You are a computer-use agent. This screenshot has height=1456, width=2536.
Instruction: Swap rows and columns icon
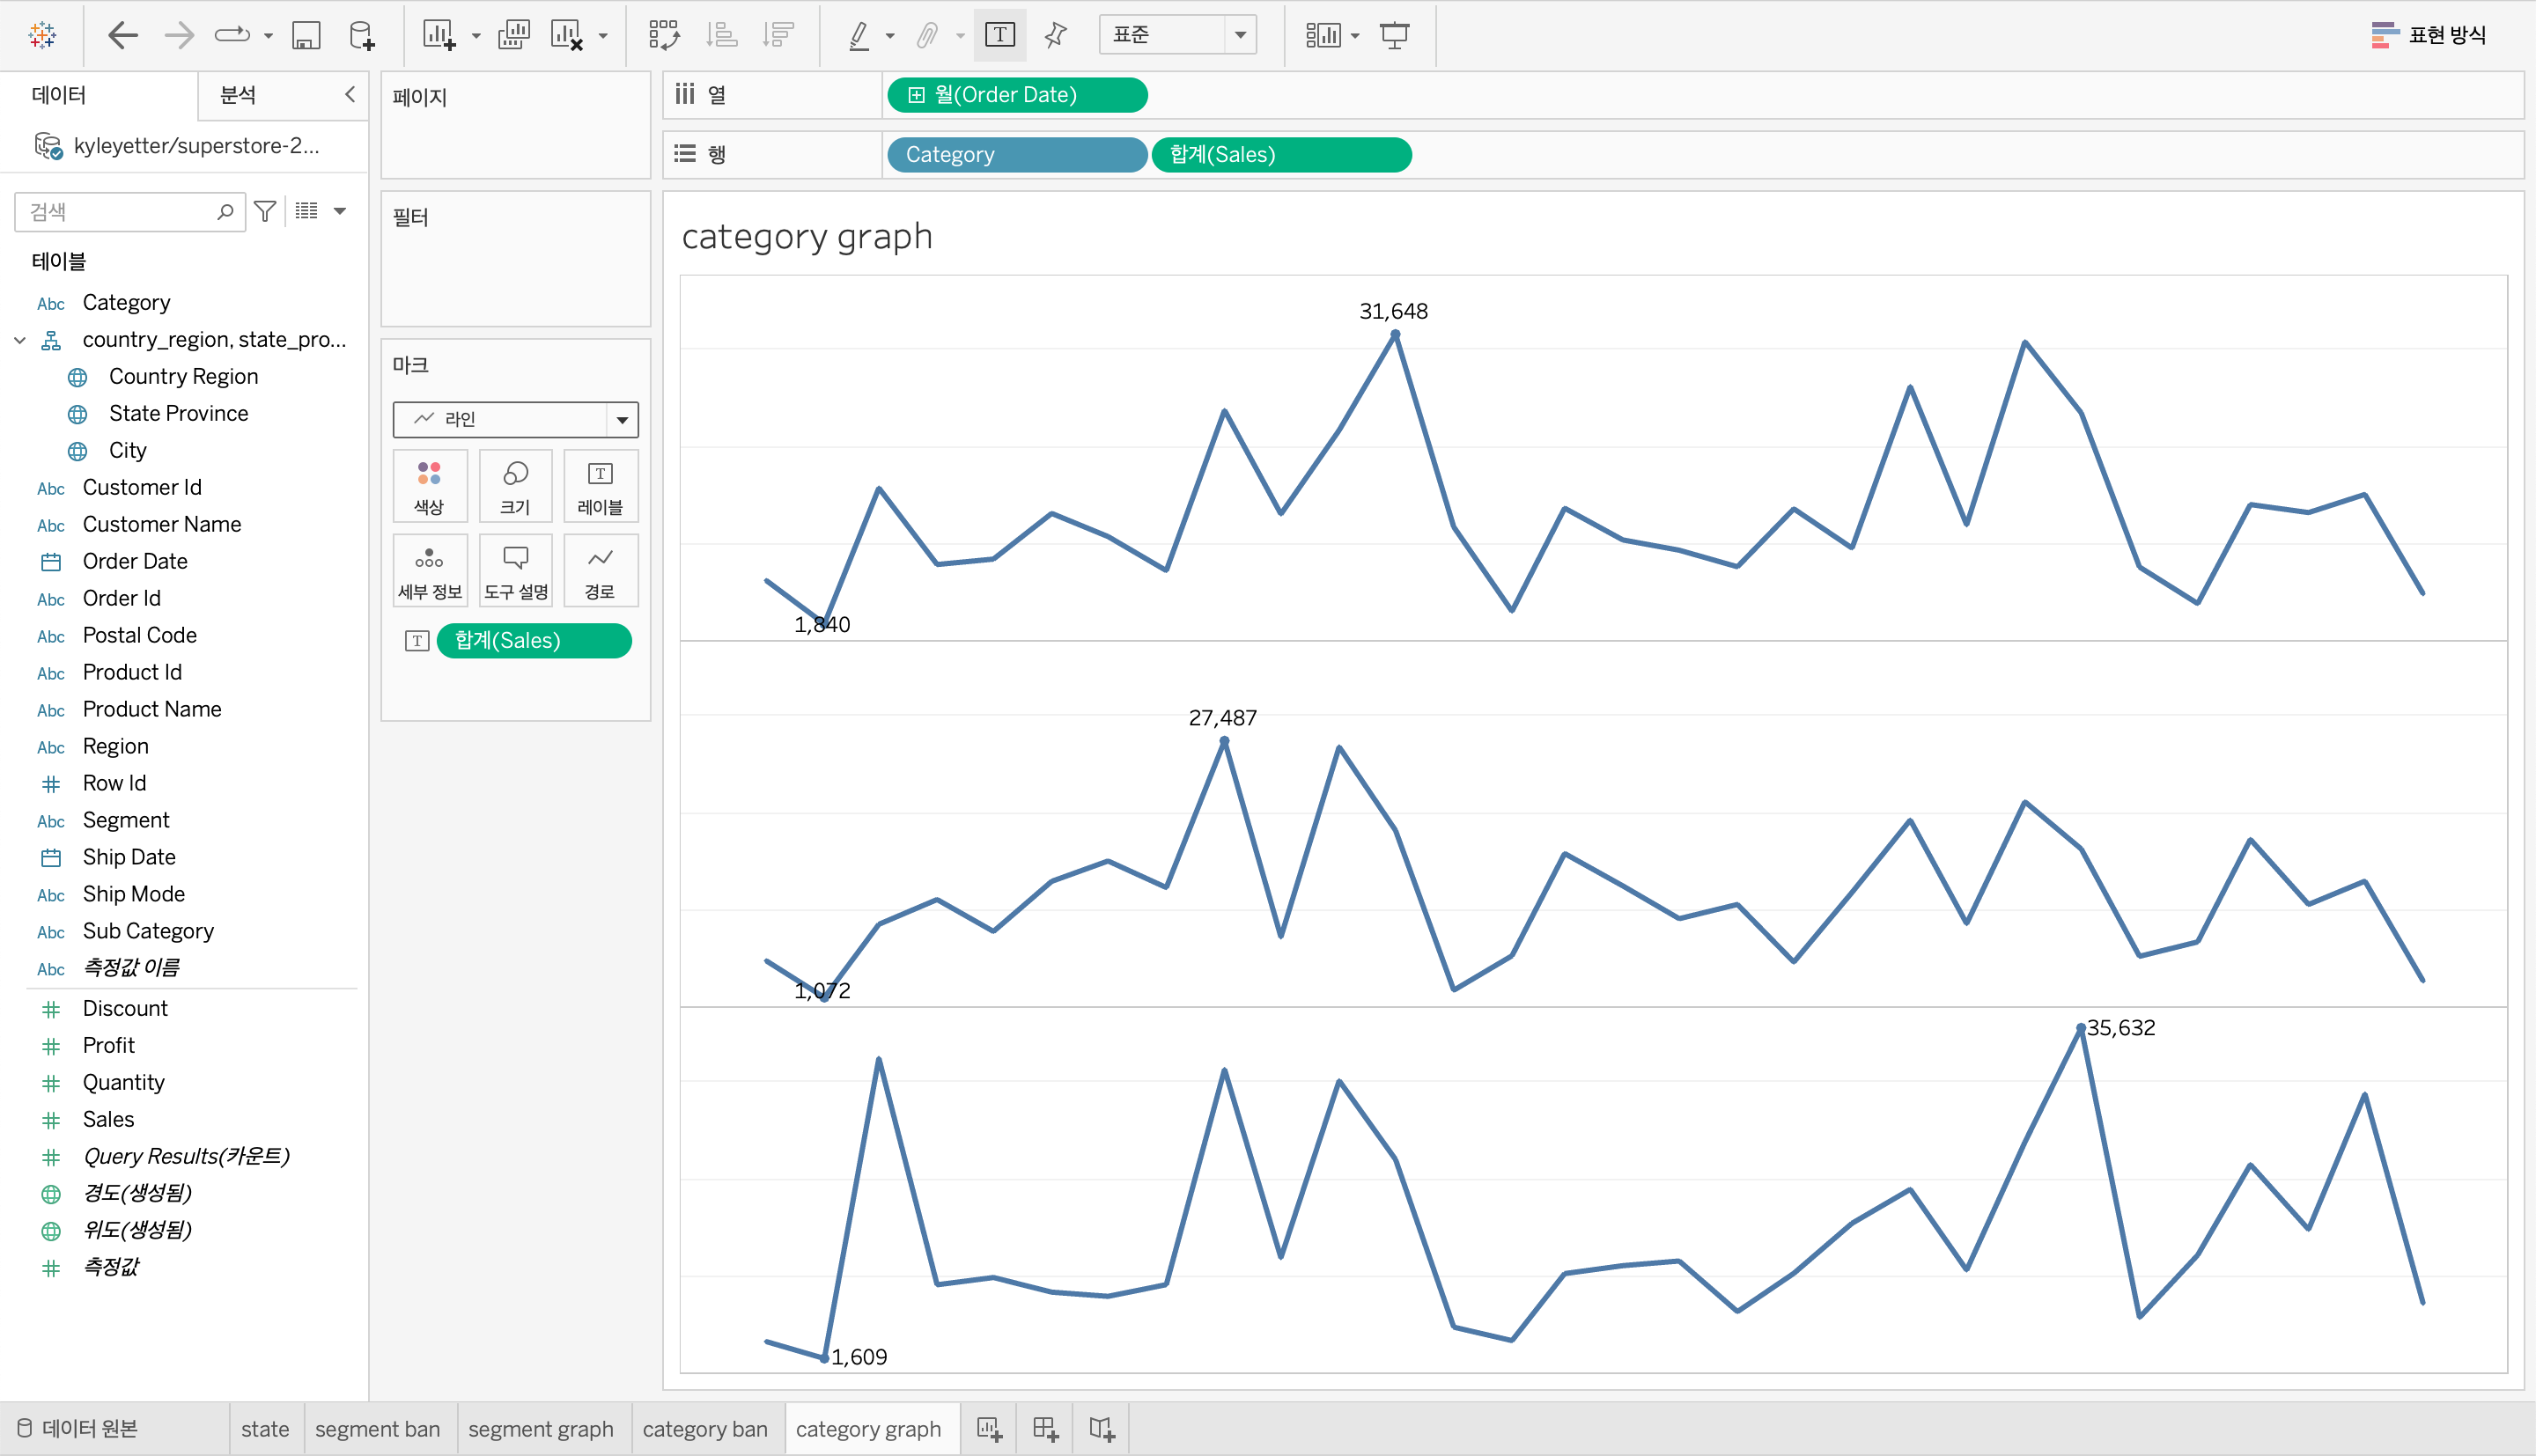tap(664, 35)
